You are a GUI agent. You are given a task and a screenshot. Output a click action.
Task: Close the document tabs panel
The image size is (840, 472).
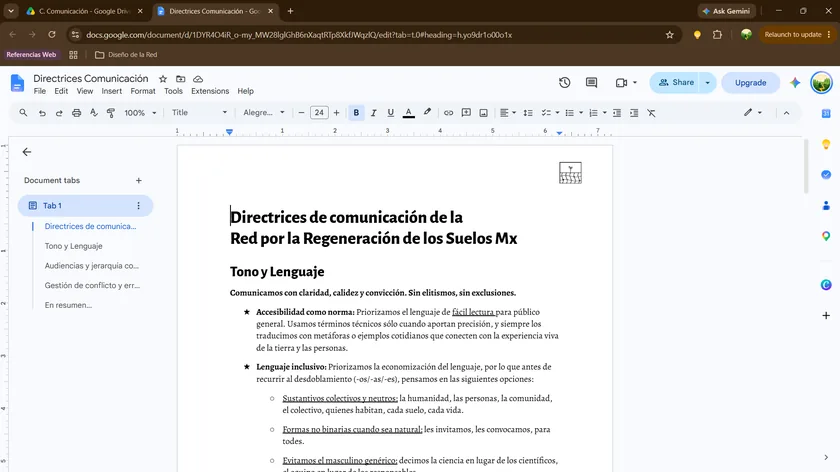pos(27,152)
